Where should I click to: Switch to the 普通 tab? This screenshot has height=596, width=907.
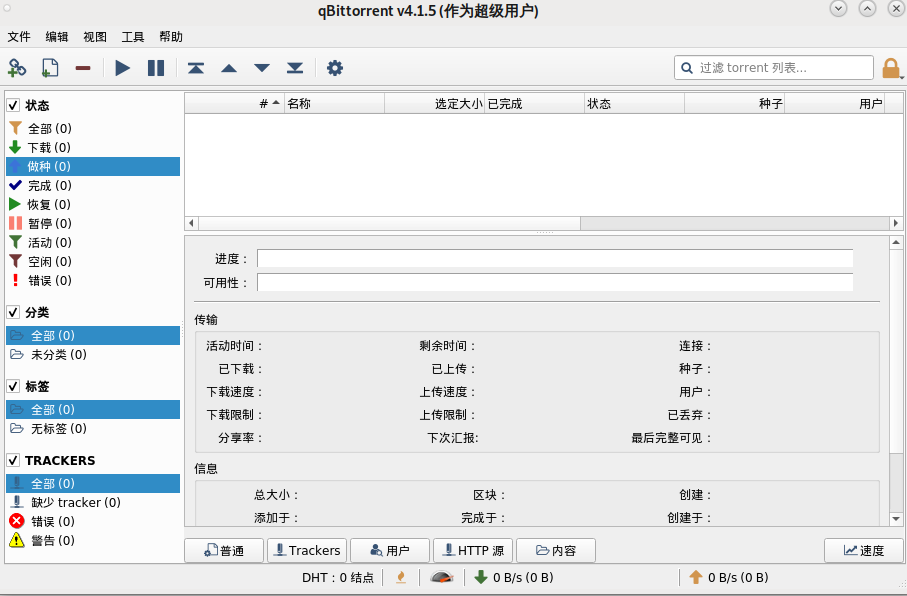point(224,550)
